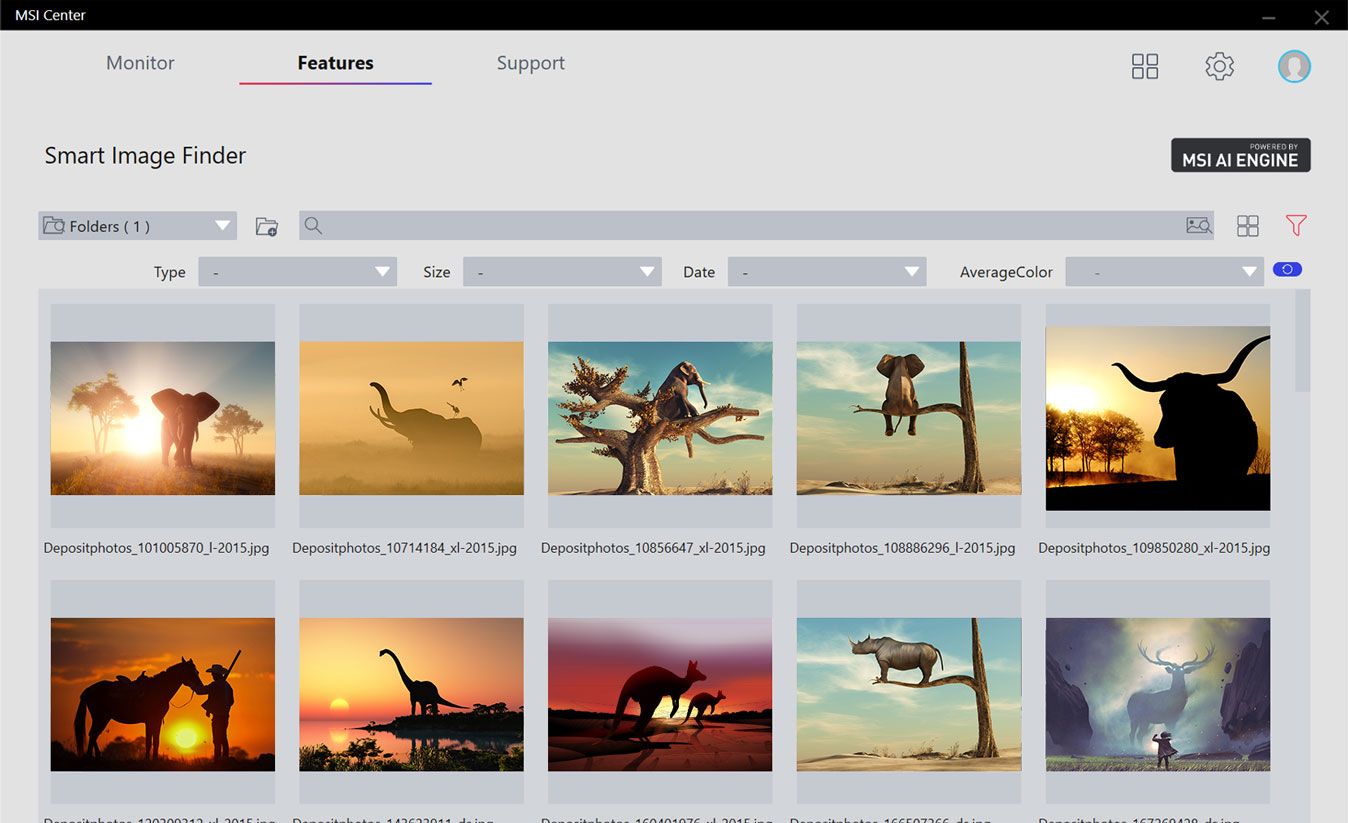Toggle the red filter funnel icon
1348x823 pixels.
[1296, 226]
